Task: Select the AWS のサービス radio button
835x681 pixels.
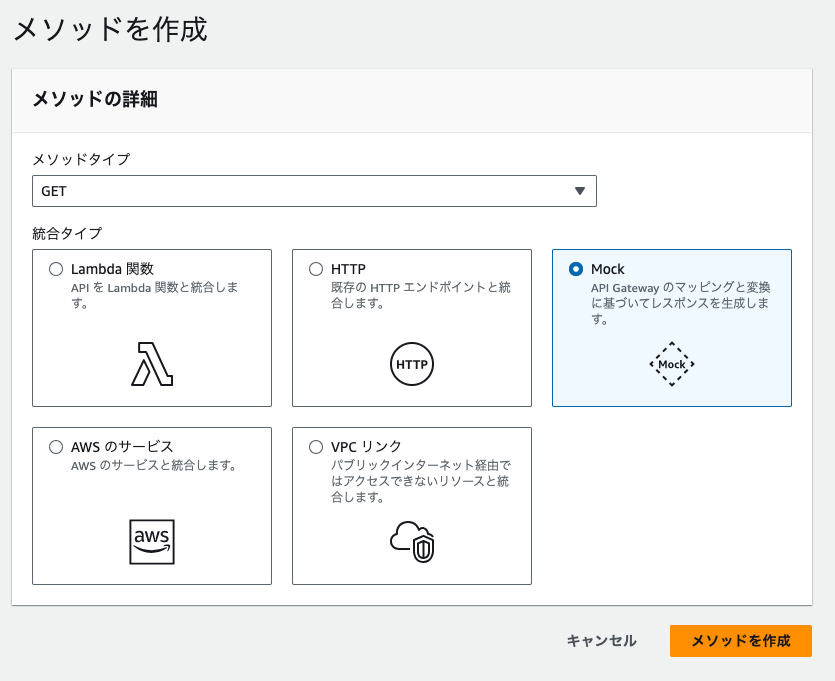Action: 56,447
